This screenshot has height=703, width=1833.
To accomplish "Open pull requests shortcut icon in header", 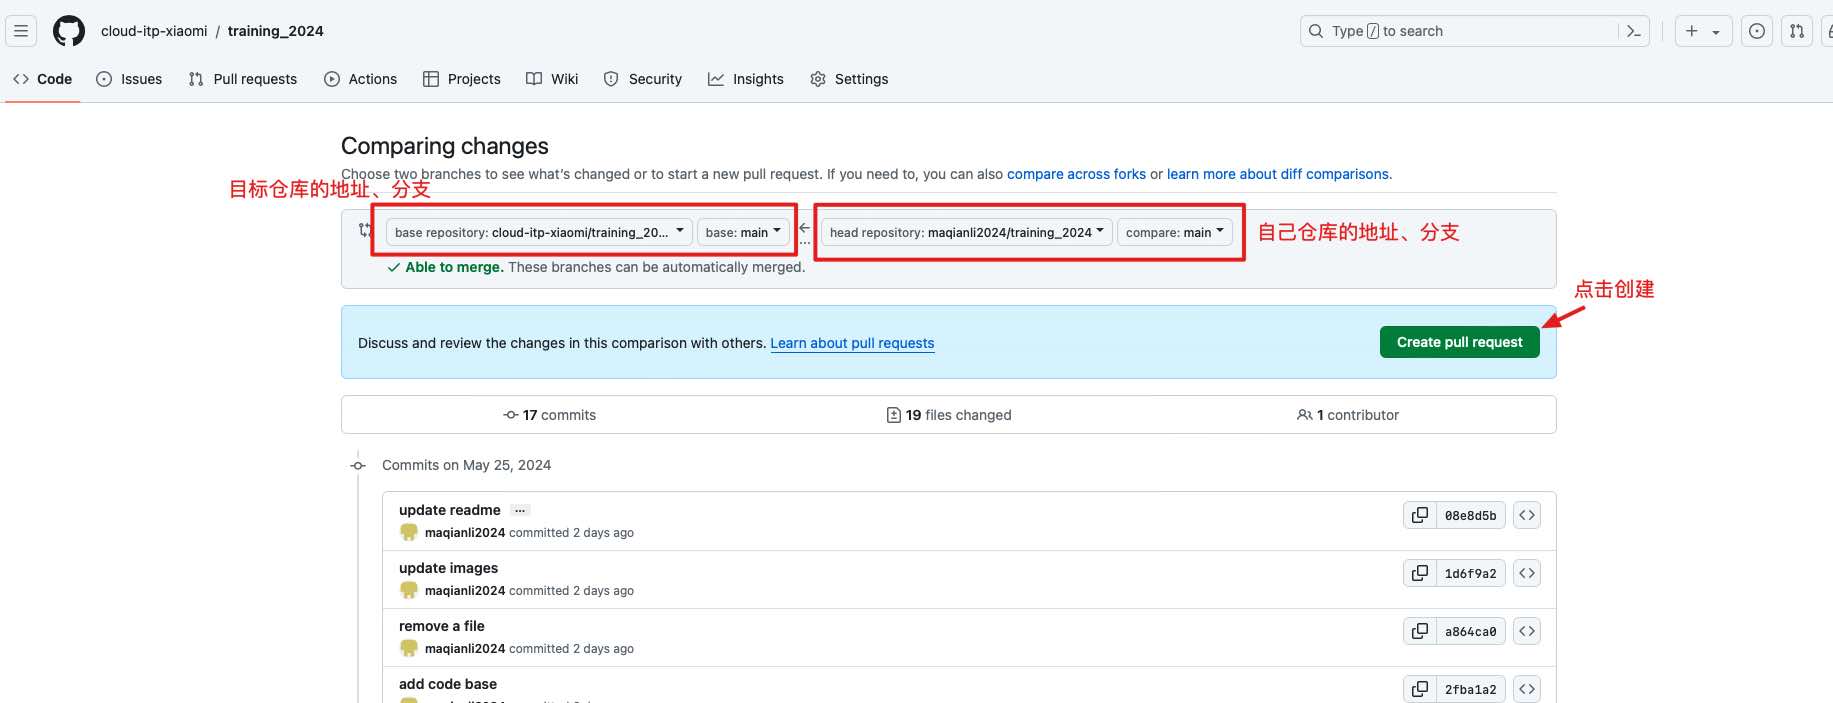I will click(x=1797, y=31).
